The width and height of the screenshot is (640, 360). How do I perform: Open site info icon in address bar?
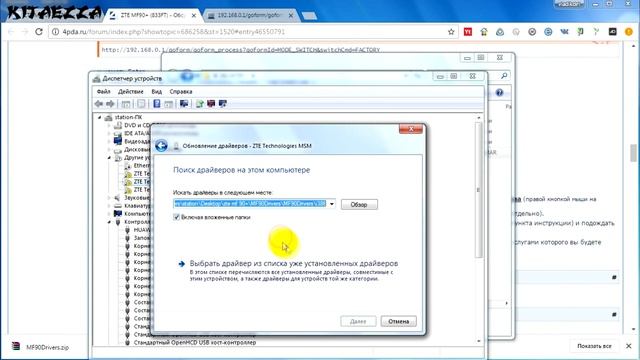[56, 31]
